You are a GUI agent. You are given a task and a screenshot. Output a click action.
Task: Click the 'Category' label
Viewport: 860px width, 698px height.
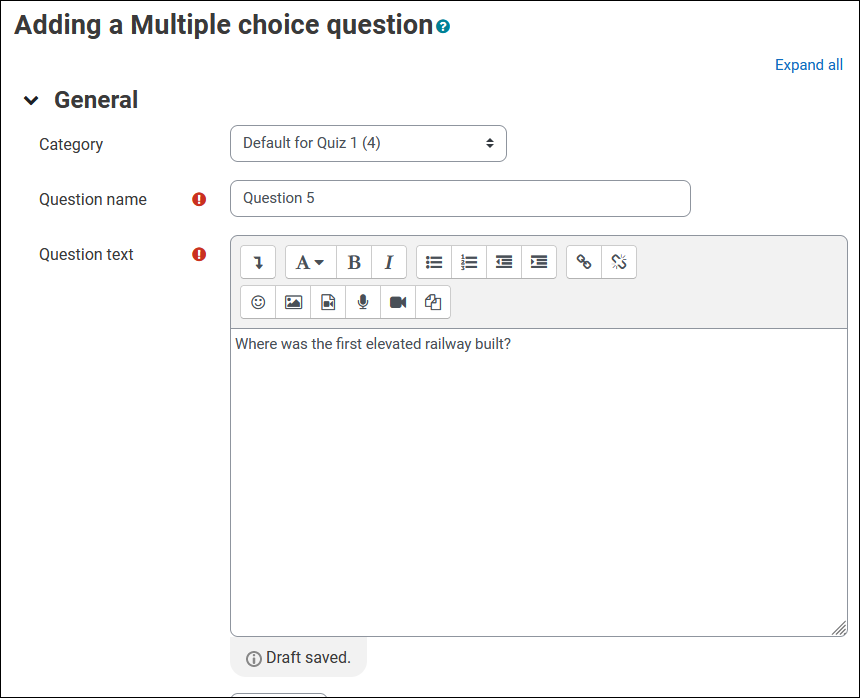pos(71,145)
